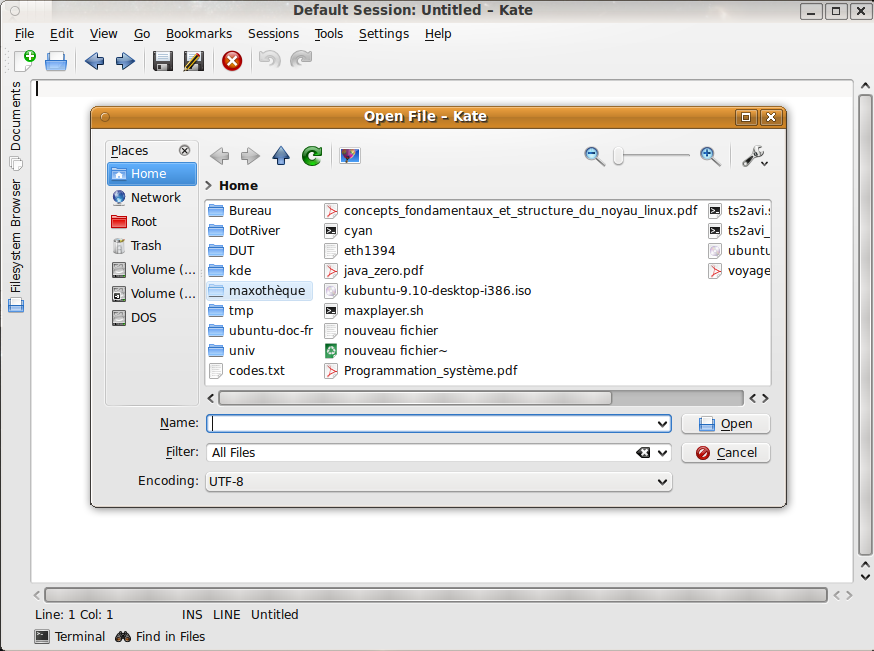Click the blue Forward arrow in Kate toolbar
This screenshot has height=651, width=874.
125,61
